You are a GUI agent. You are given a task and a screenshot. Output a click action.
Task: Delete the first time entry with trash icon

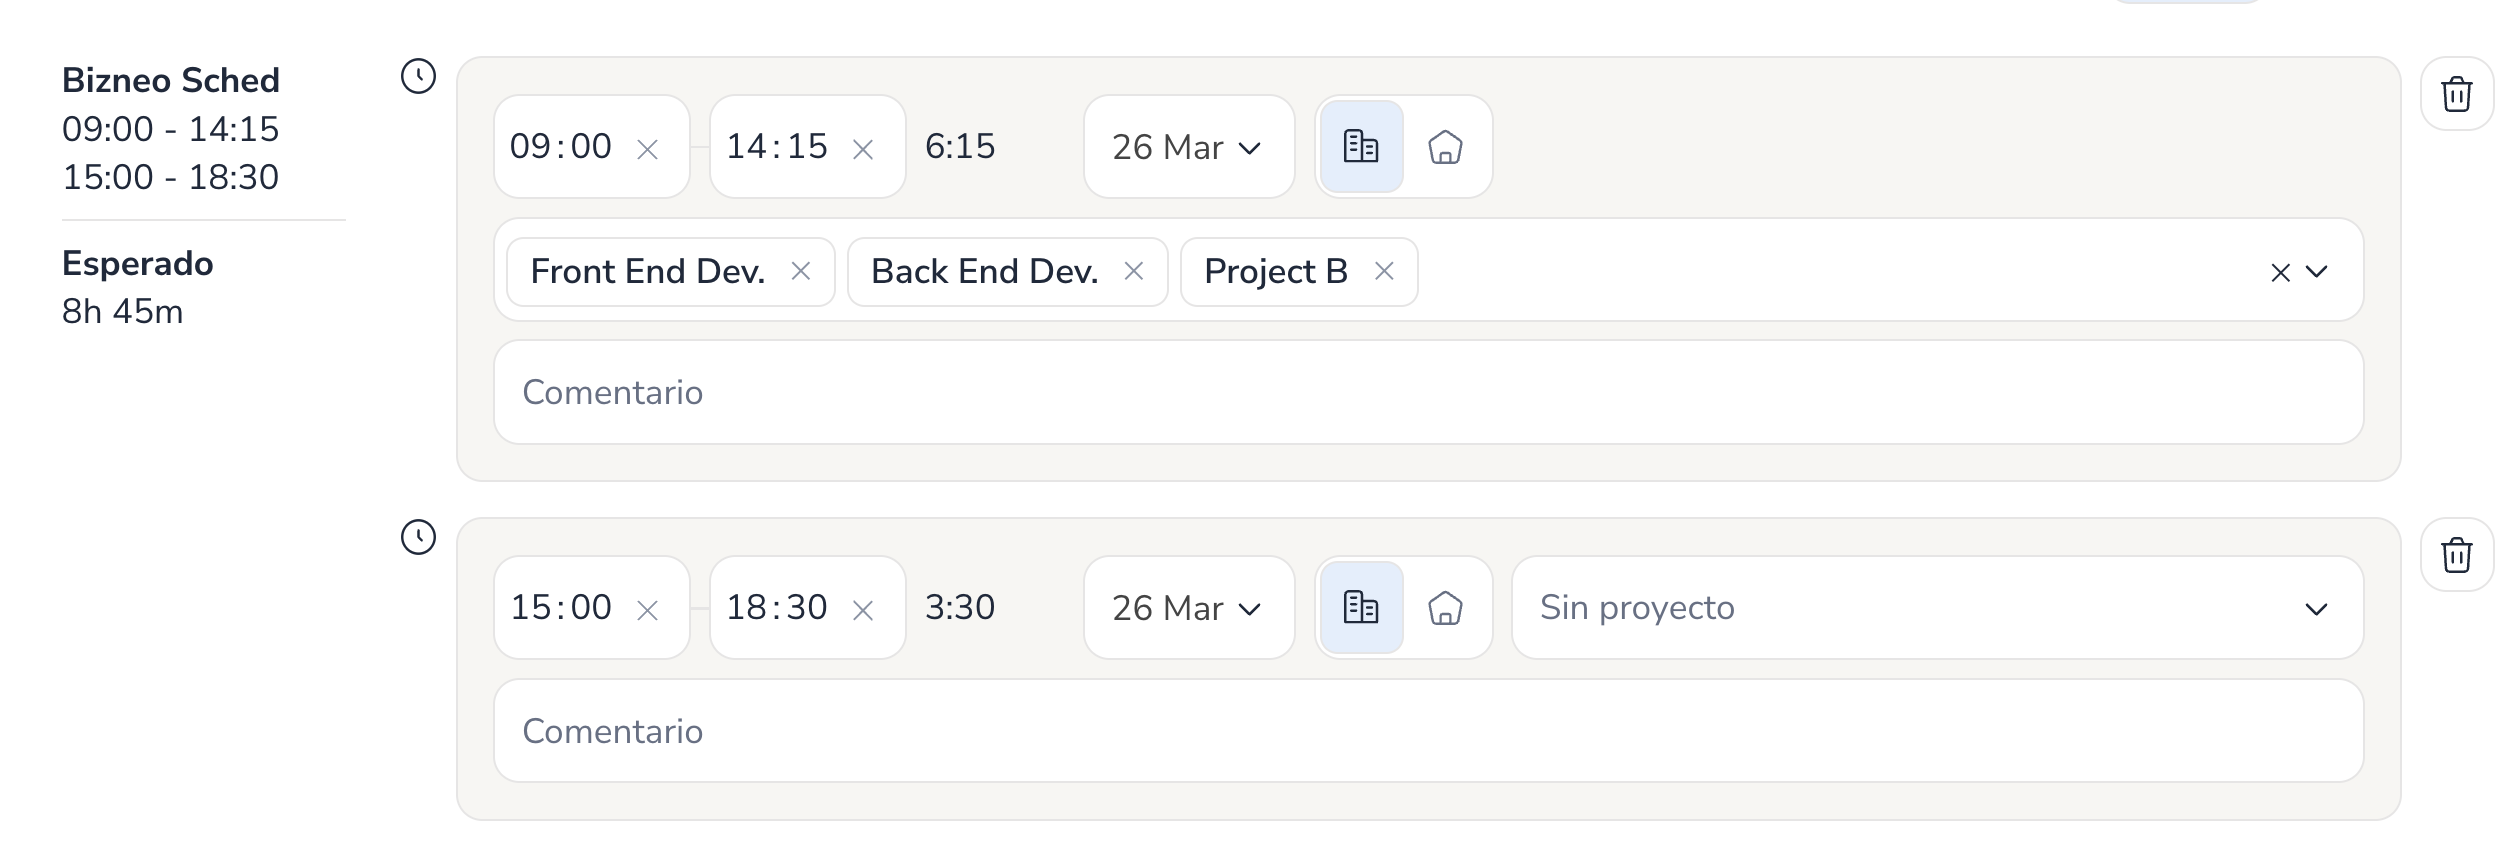[x=2456, y=94]
